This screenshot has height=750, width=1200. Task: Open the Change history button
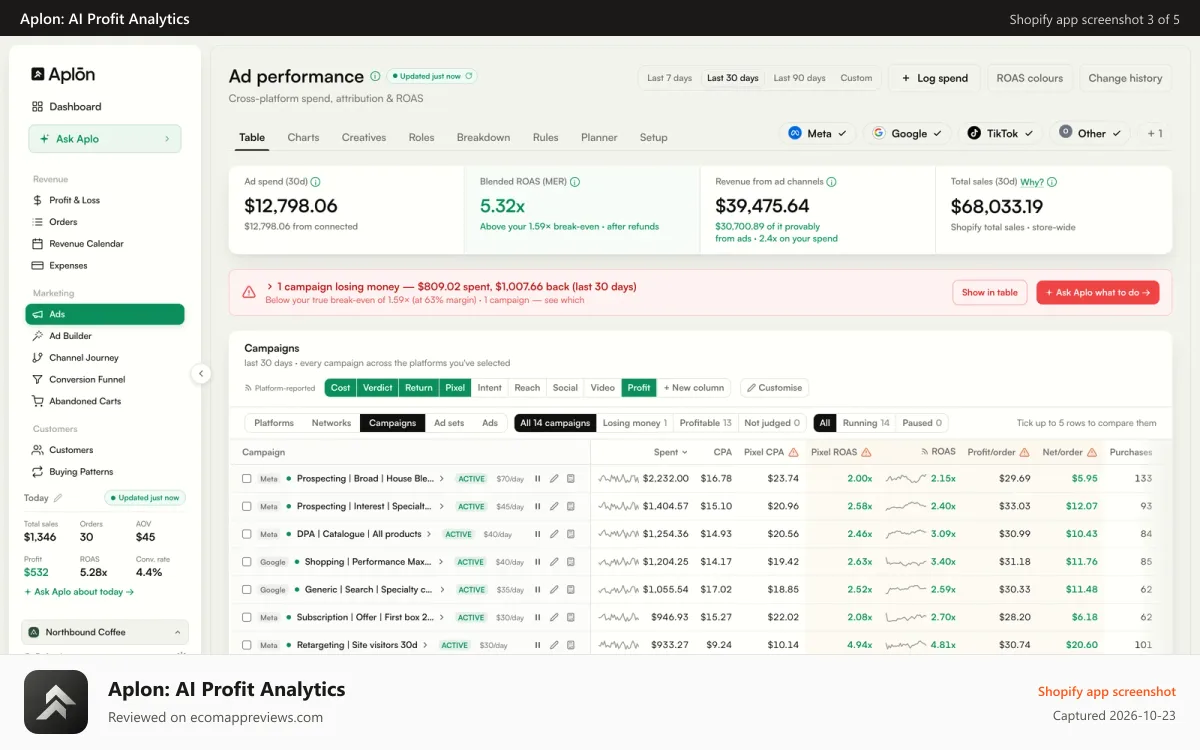click(x=1125, y=78)
